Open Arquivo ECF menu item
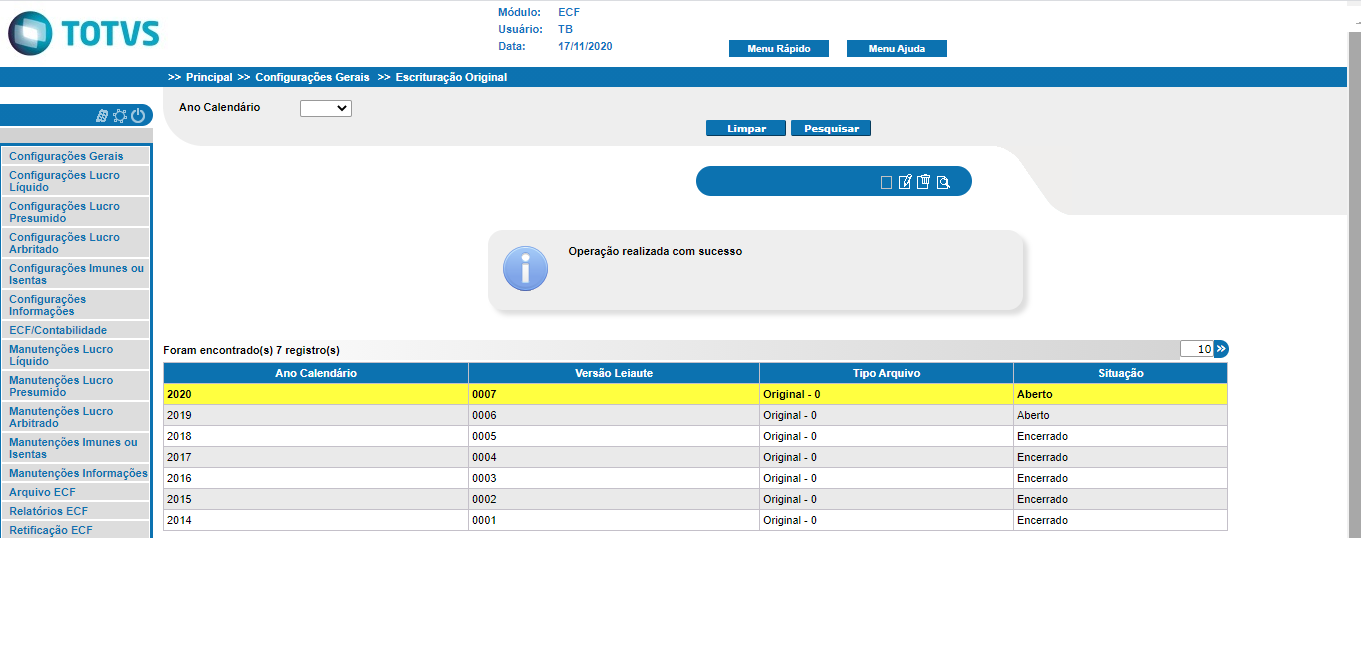 [75, 492]
